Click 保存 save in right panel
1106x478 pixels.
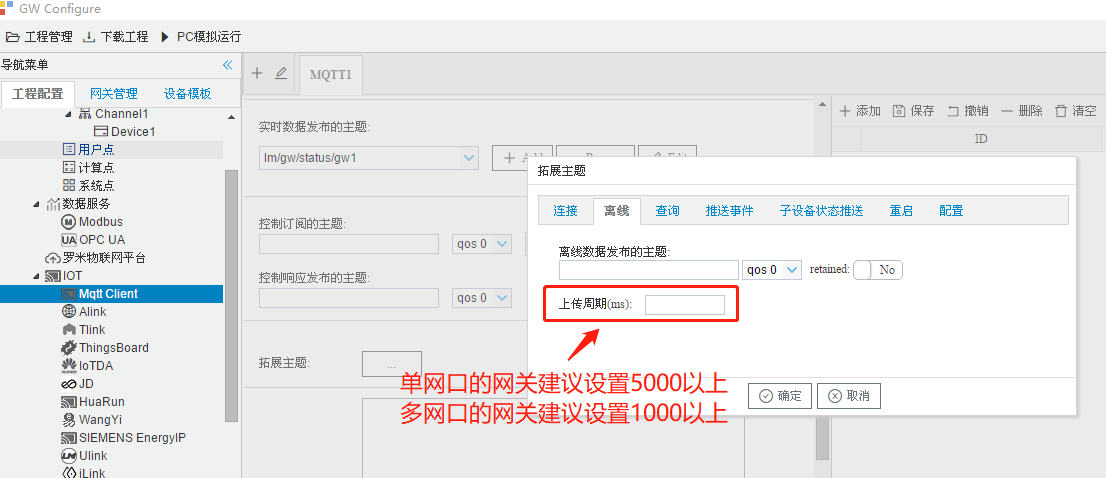913,111
